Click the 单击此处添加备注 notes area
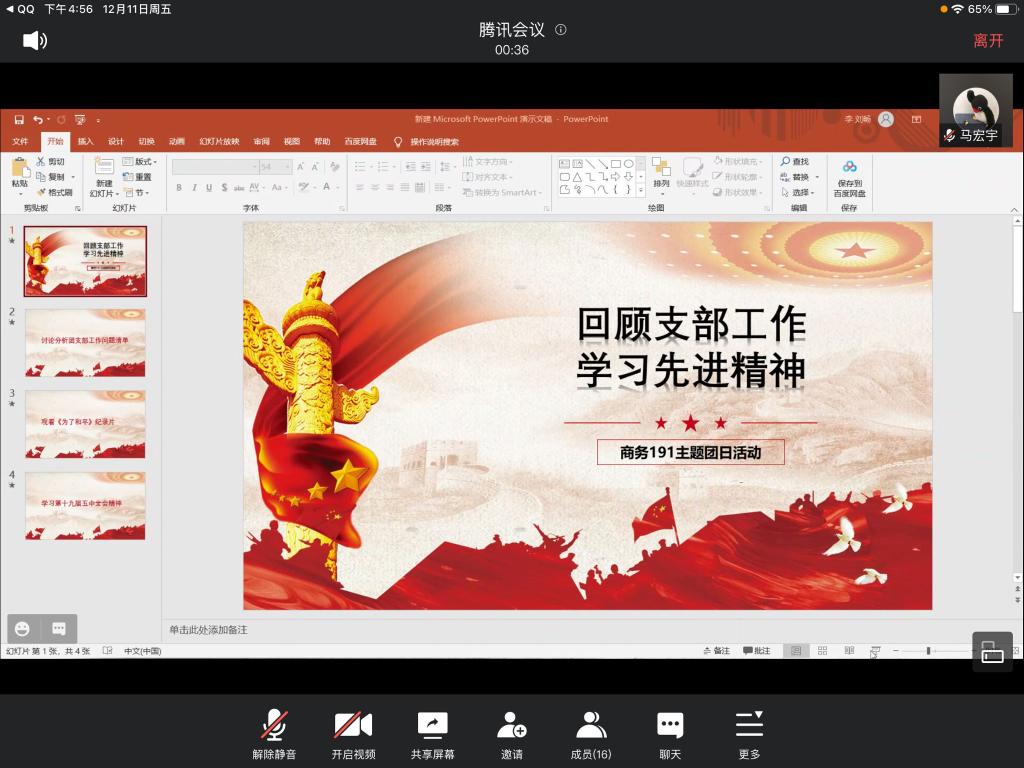 [x=208, y=630]
